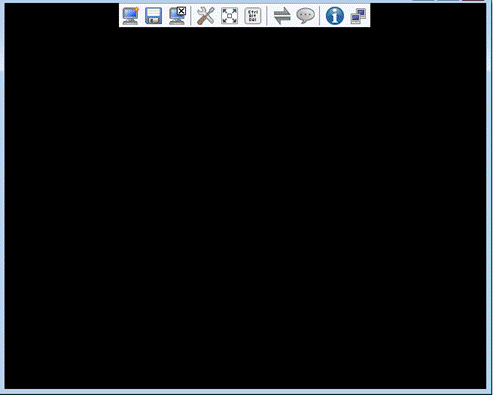This screenshot has width=493, height=395.
Task: Open file transfer (opposing arrows icon)
Action: pyautogui.click(x=282, y=16)
